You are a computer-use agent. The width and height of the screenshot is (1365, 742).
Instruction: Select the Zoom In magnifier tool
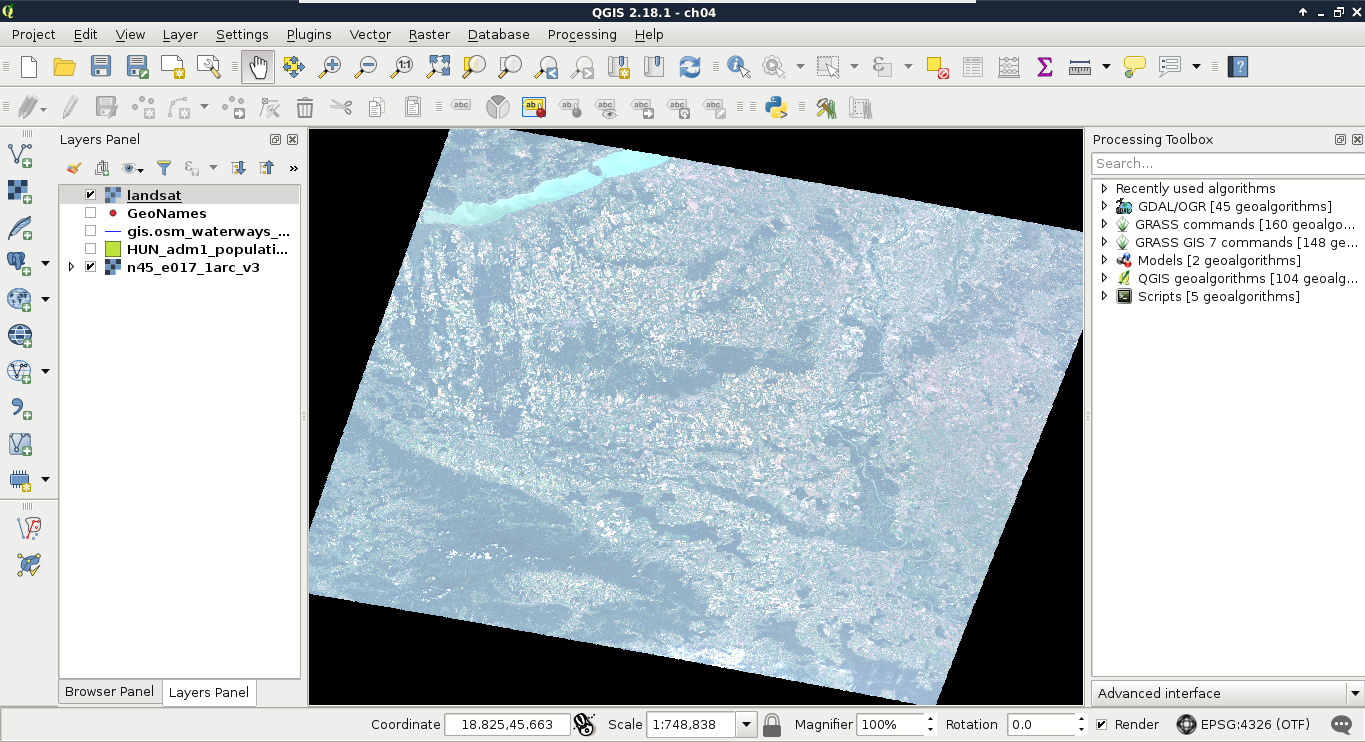click(330, 67)
